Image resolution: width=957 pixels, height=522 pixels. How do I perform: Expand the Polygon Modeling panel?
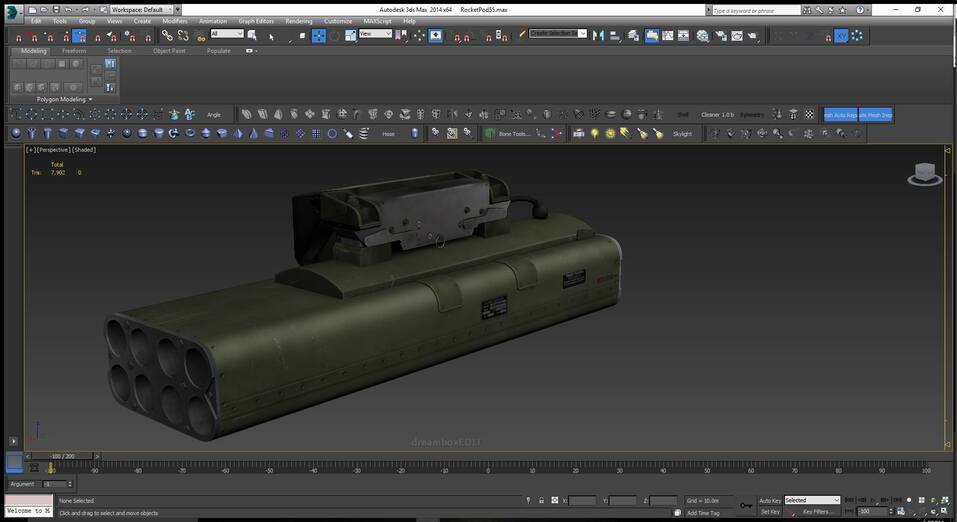click(64, 99)
